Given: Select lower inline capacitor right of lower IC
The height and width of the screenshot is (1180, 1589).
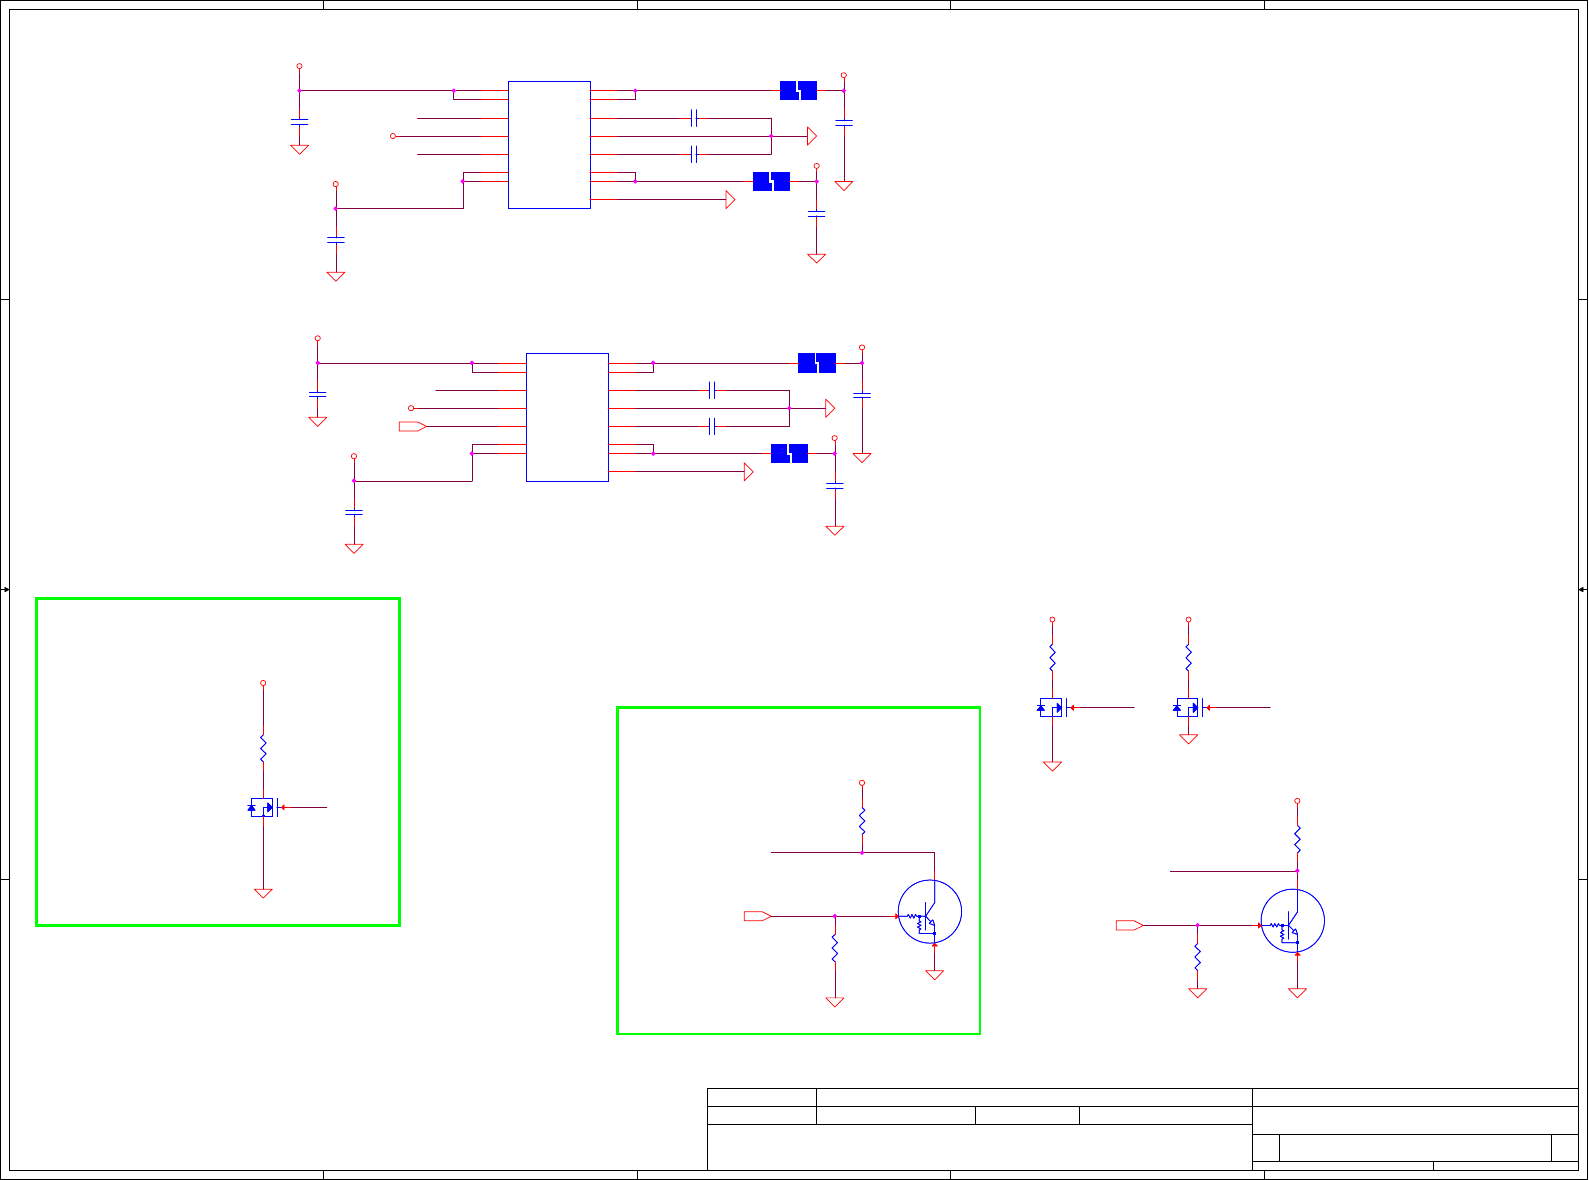Looking at the screenshot, I should tap(712, 427).
